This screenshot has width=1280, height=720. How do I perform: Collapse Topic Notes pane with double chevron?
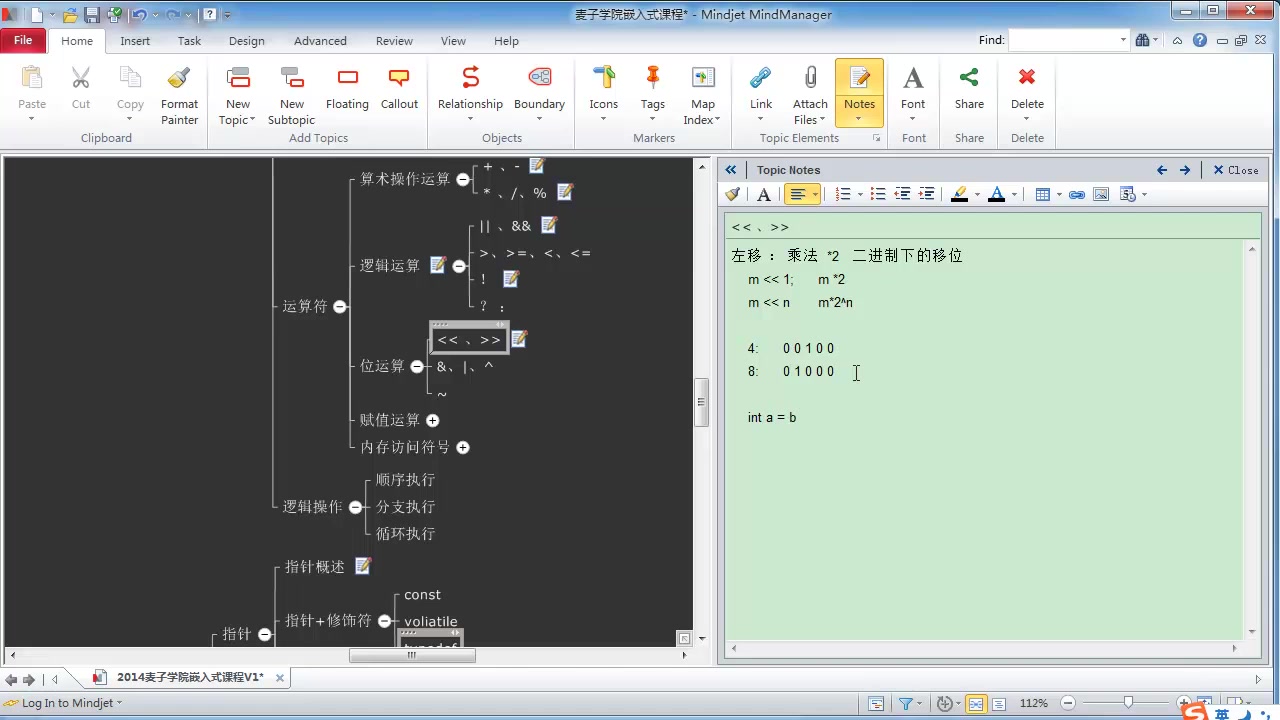click(730, 170)
